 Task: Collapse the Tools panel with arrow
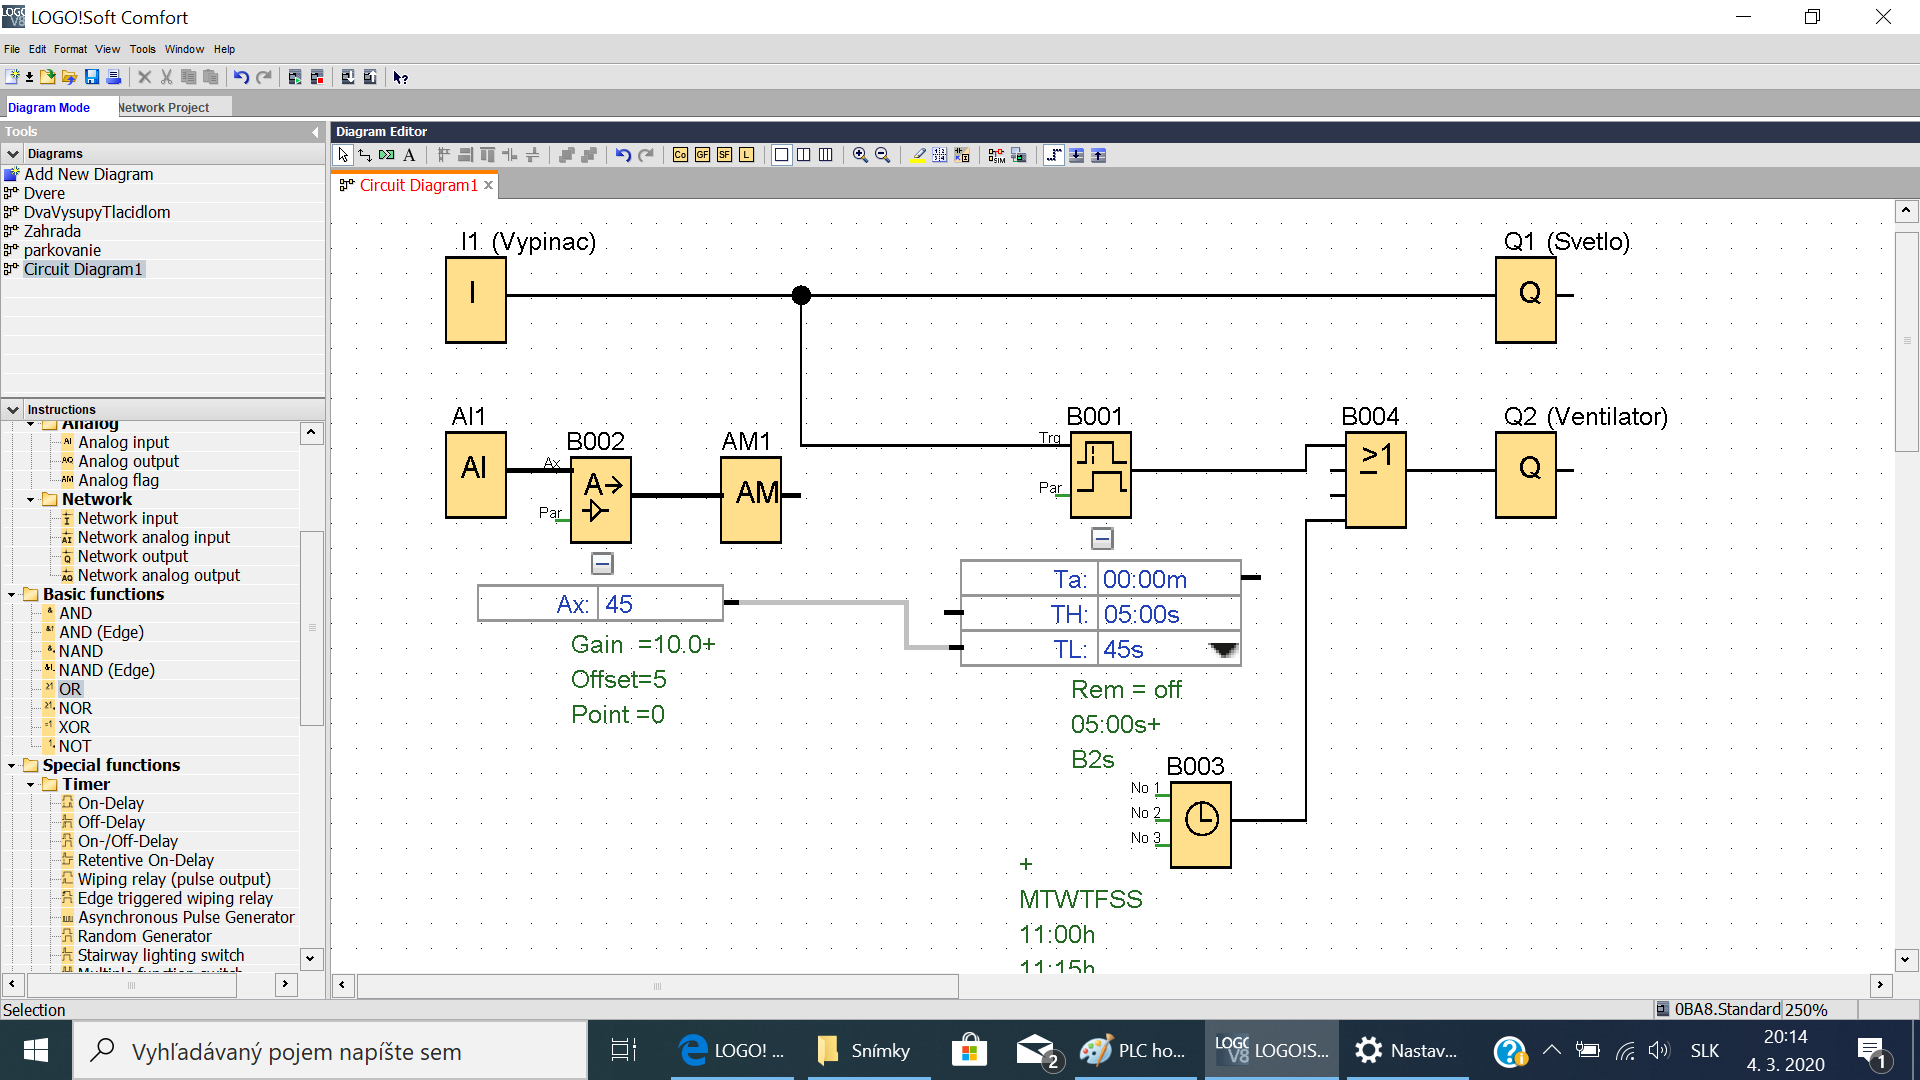(315, 132)
